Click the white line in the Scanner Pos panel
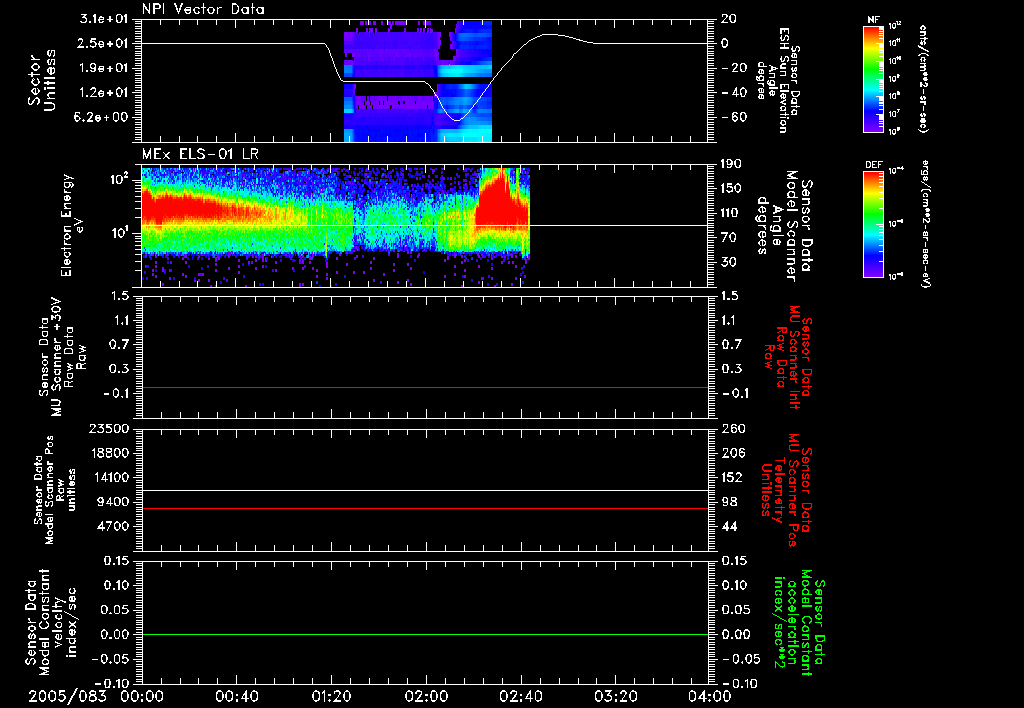The image size is (1024, 708). tap(425, 490)
